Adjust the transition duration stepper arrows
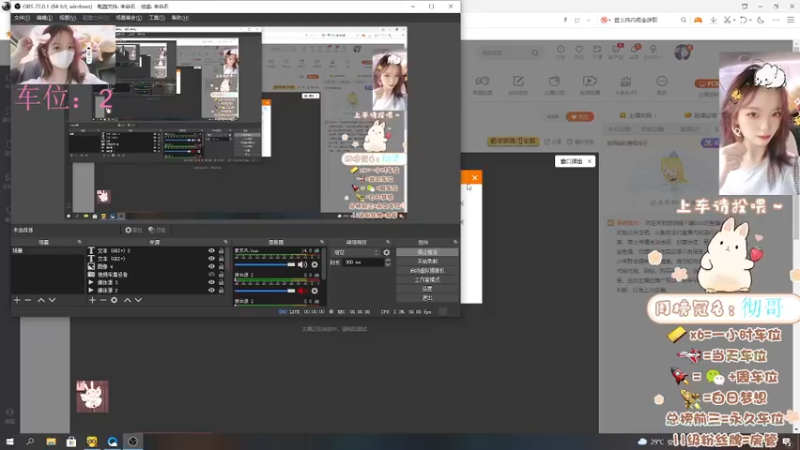The height and width of the screenshot is (450, 800). pyautogui.click(x=388, y=262)
